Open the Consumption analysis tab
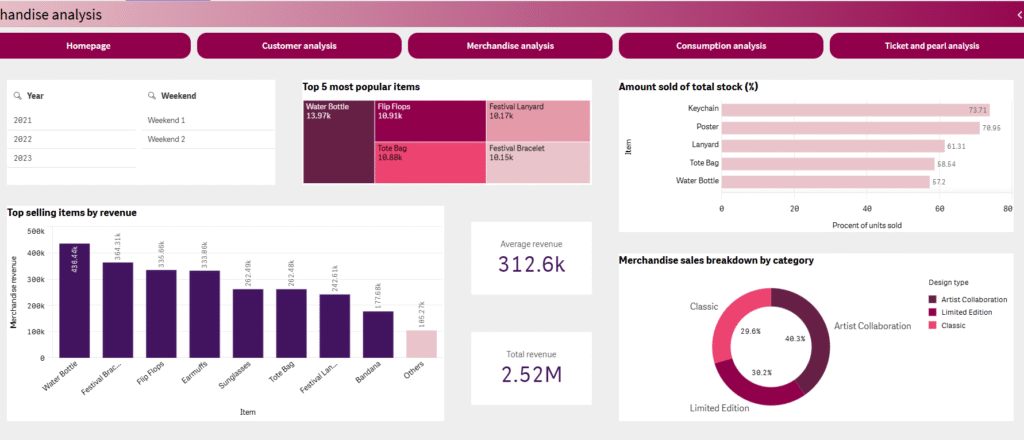 [x=721, y=46]
